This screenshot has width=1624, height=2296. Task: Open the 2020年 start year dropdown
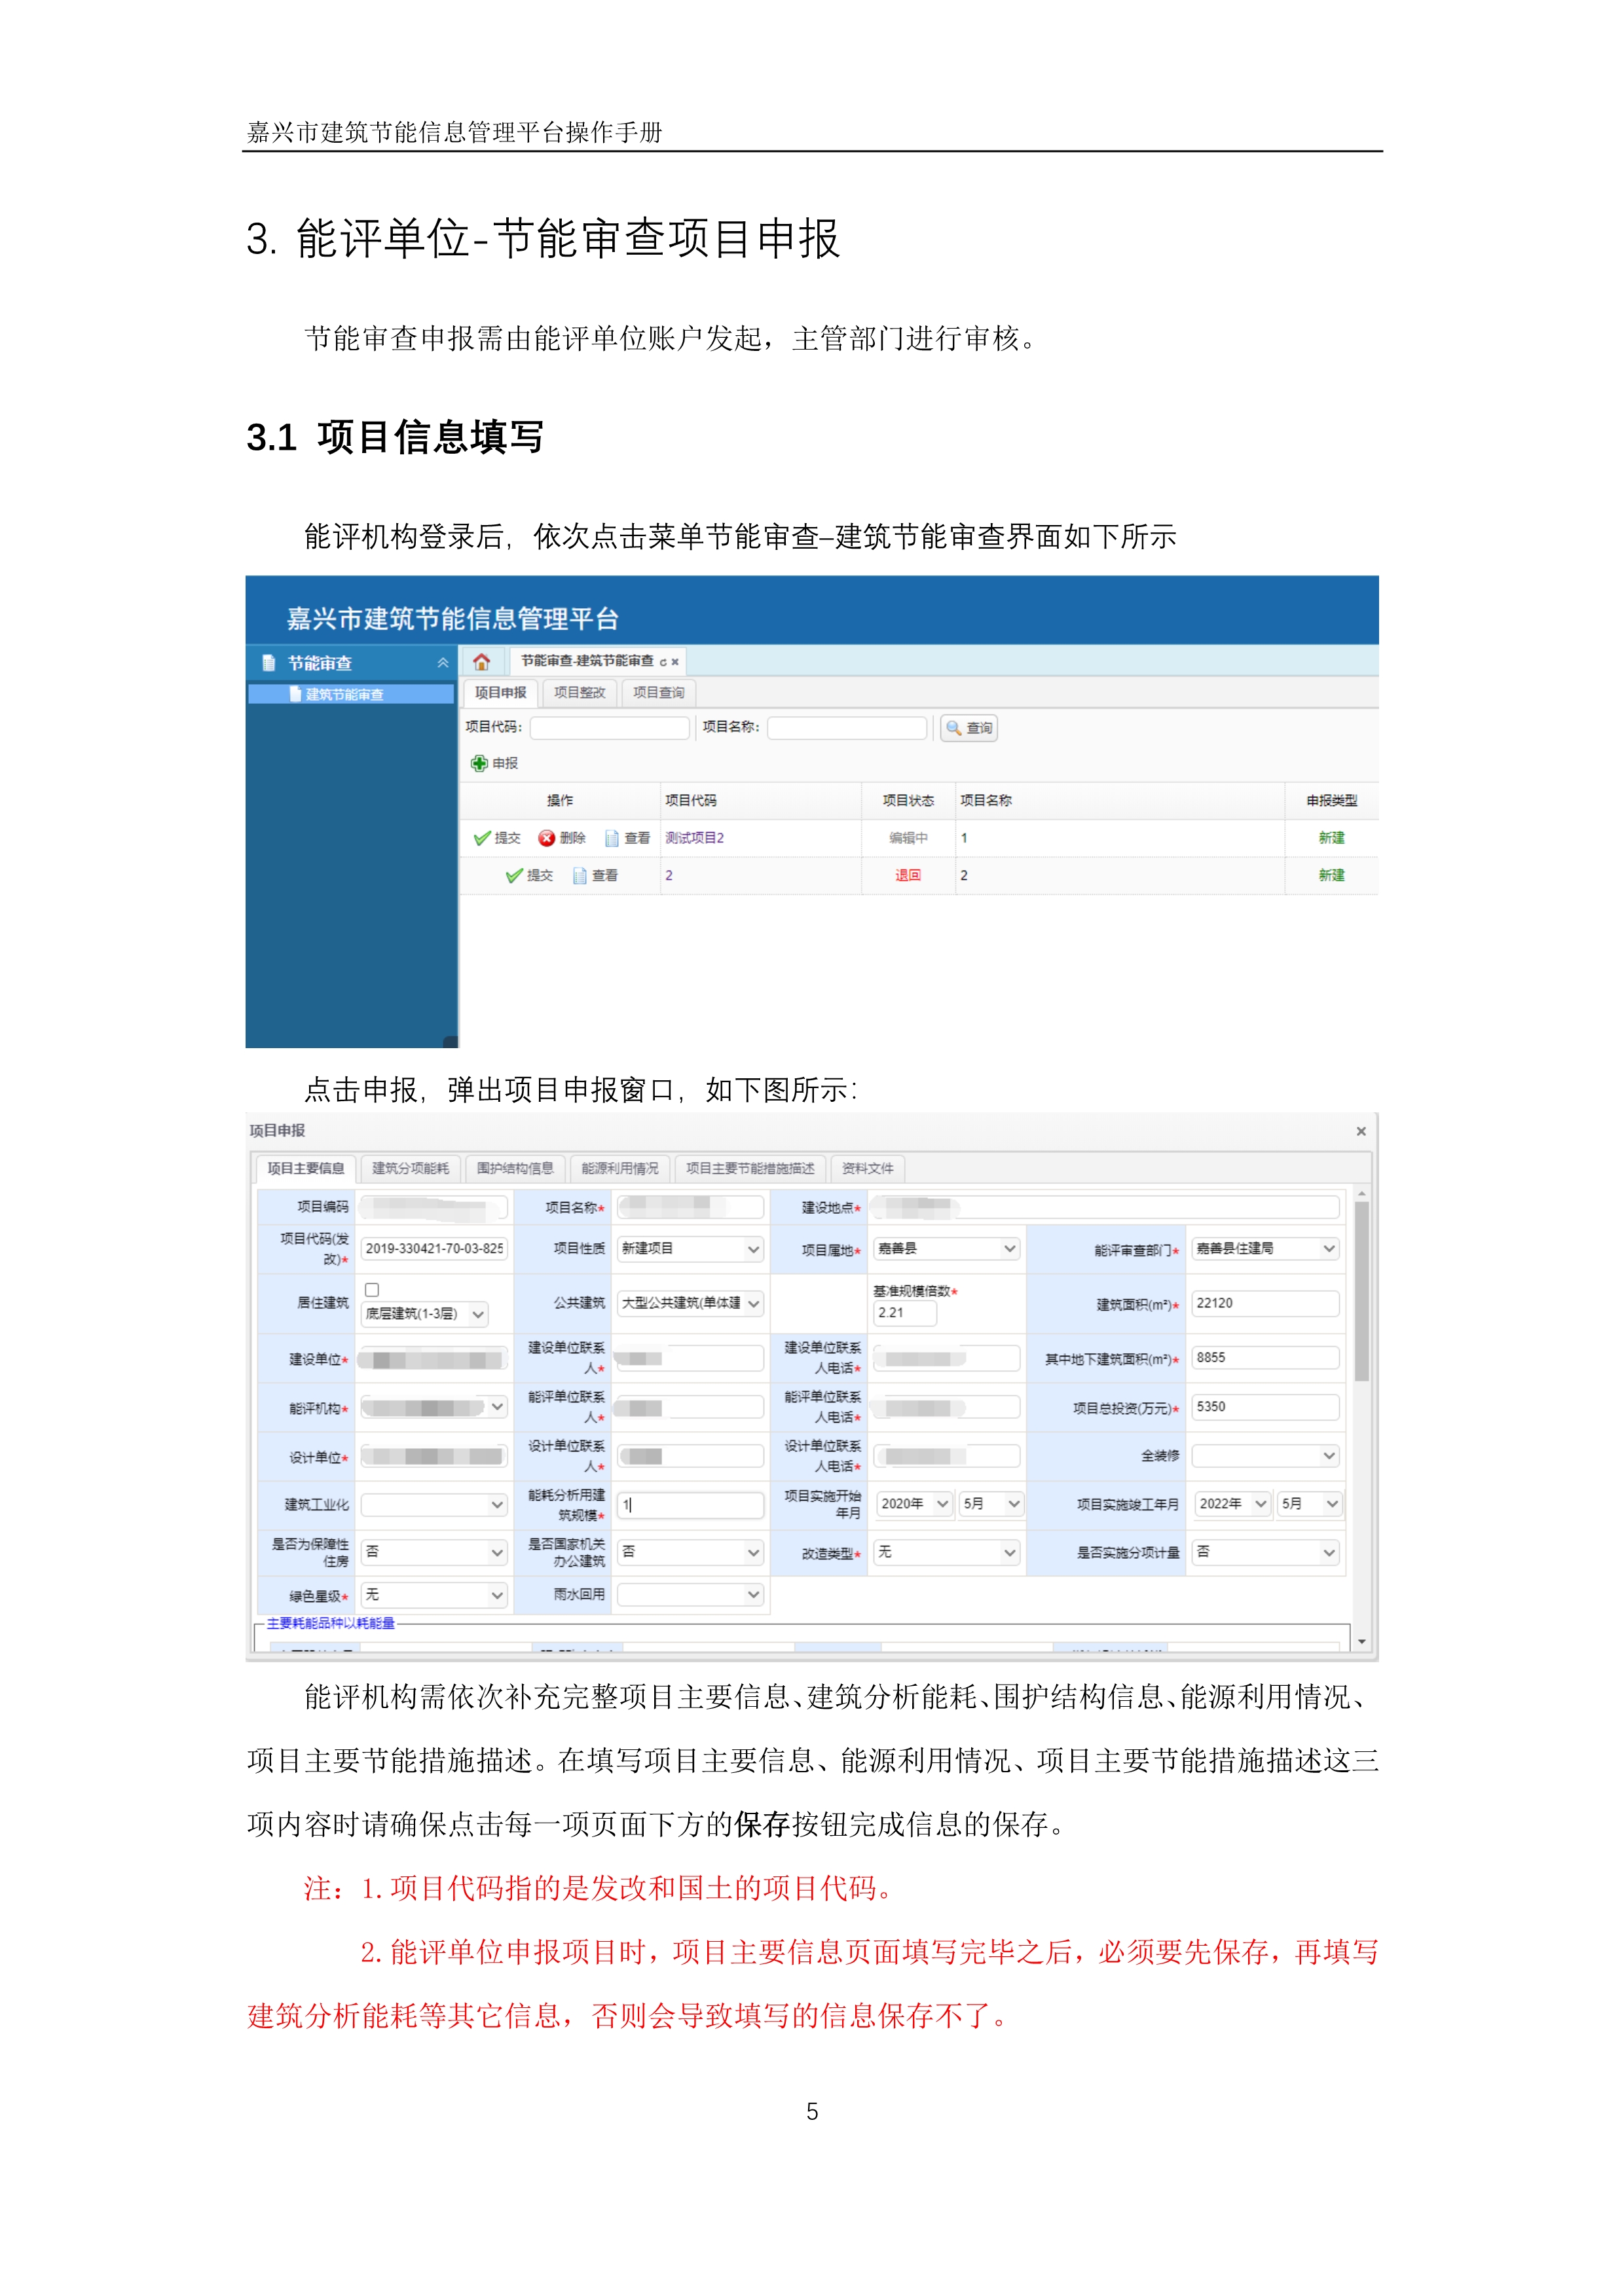[x=914, y=1504]
